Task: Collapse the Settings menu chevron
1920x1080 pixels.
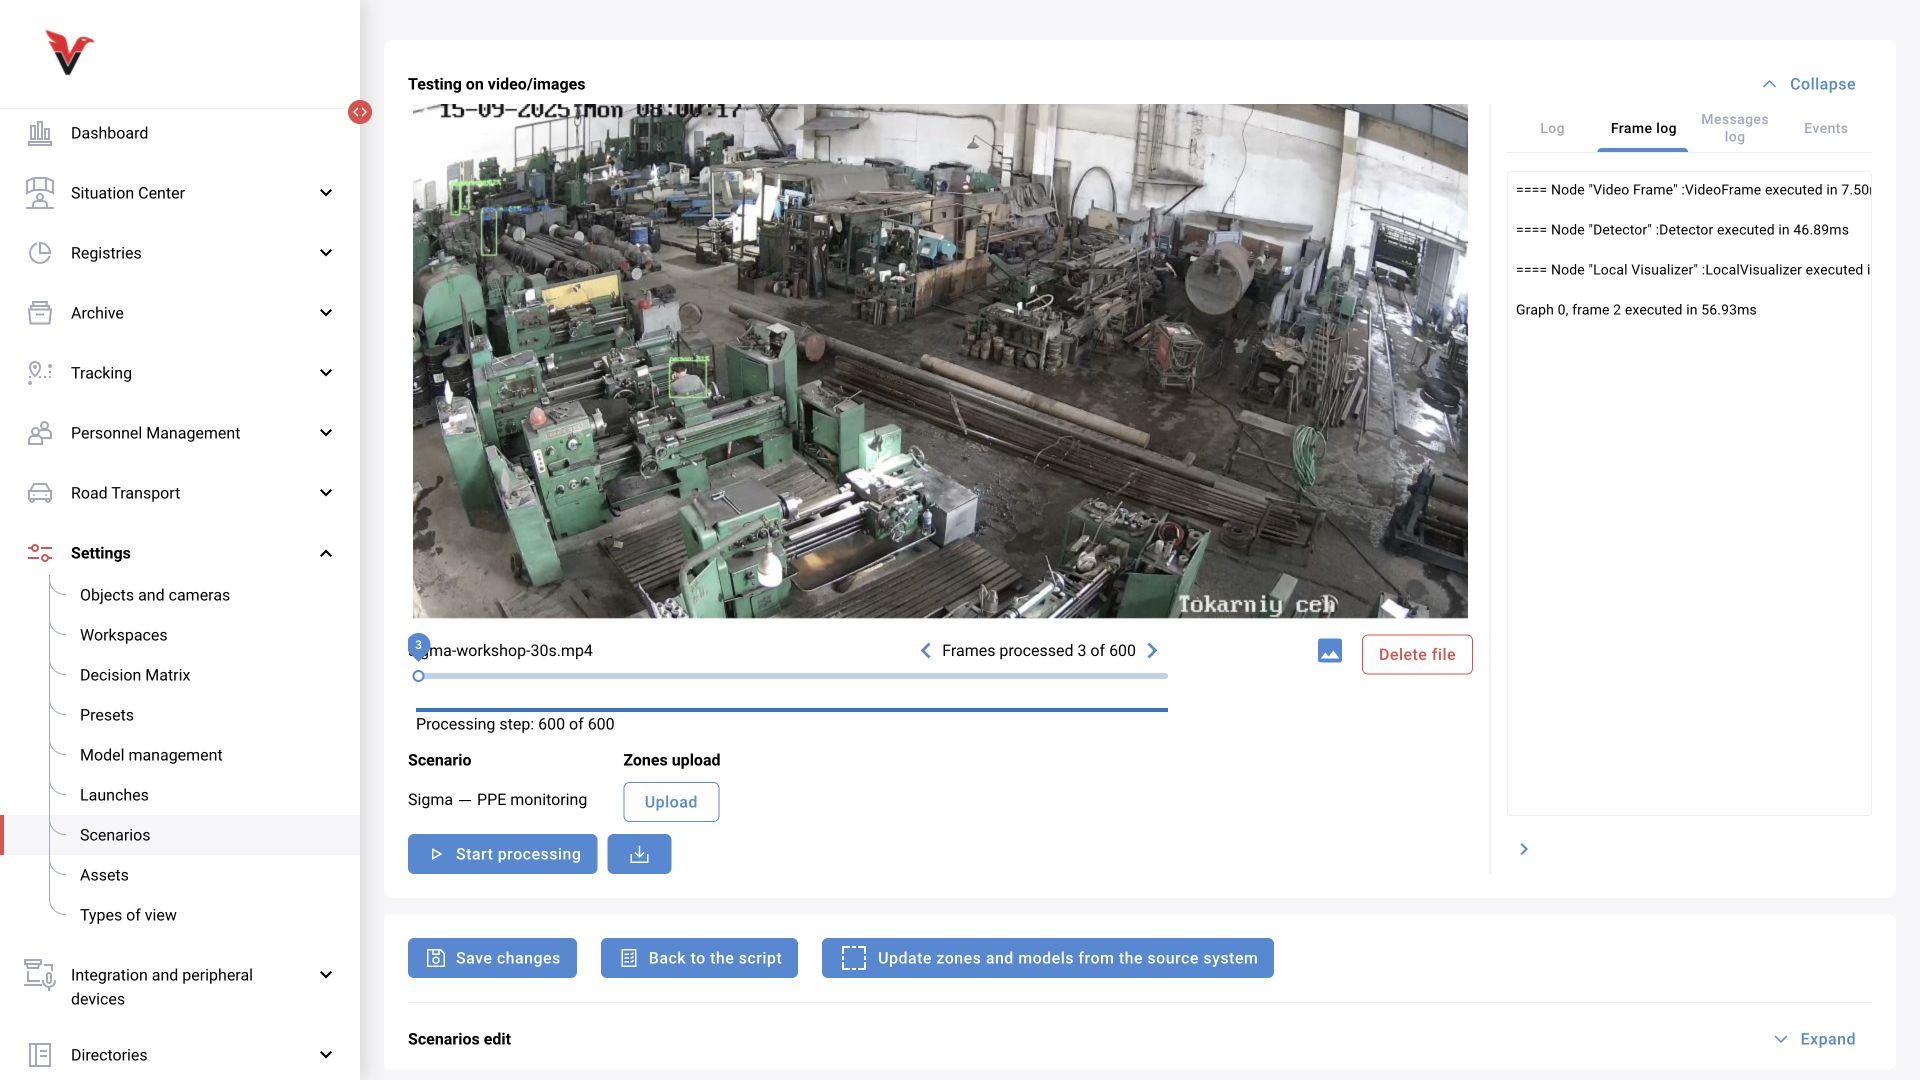Action: [x=326, y=553]
